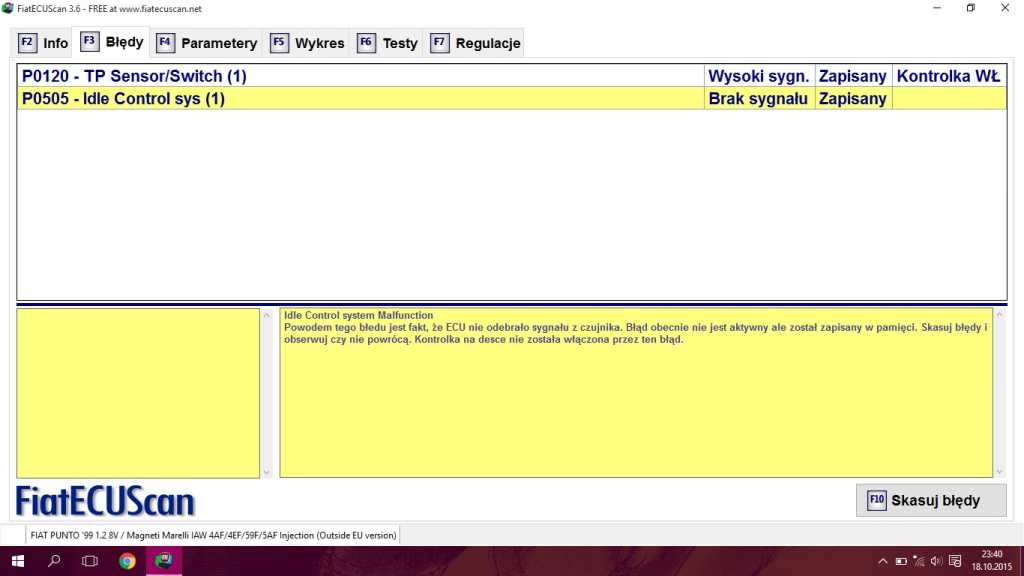Select the P0120 TP Sensor error row

pos(360,76)
